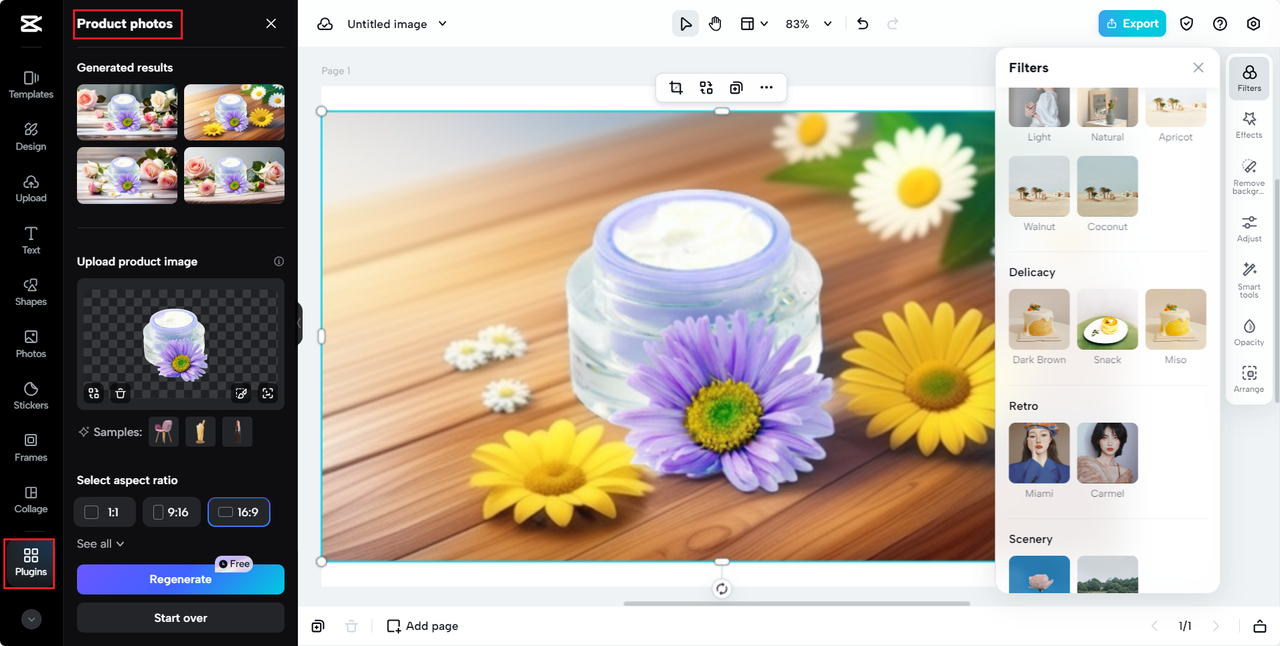Duplicate image from floating toolbar
The width and height of the screenshot is (1280, 646).
tap(736, 88)
